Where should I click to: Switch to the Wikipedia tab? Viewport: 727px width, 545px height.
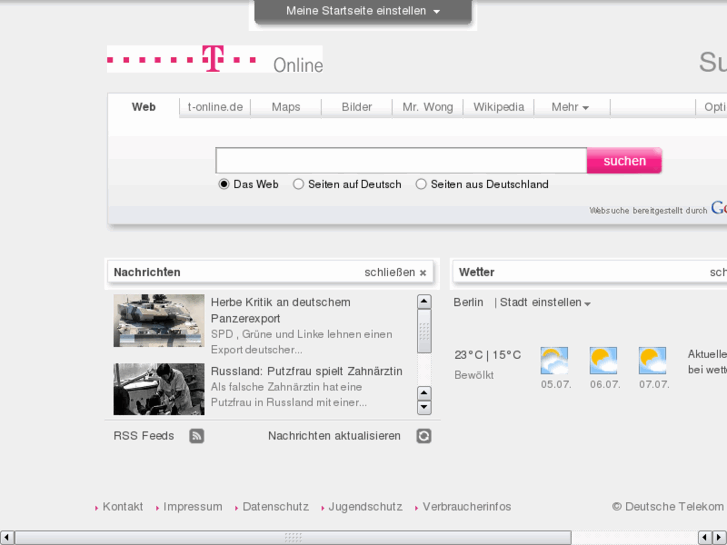[499, 107]
